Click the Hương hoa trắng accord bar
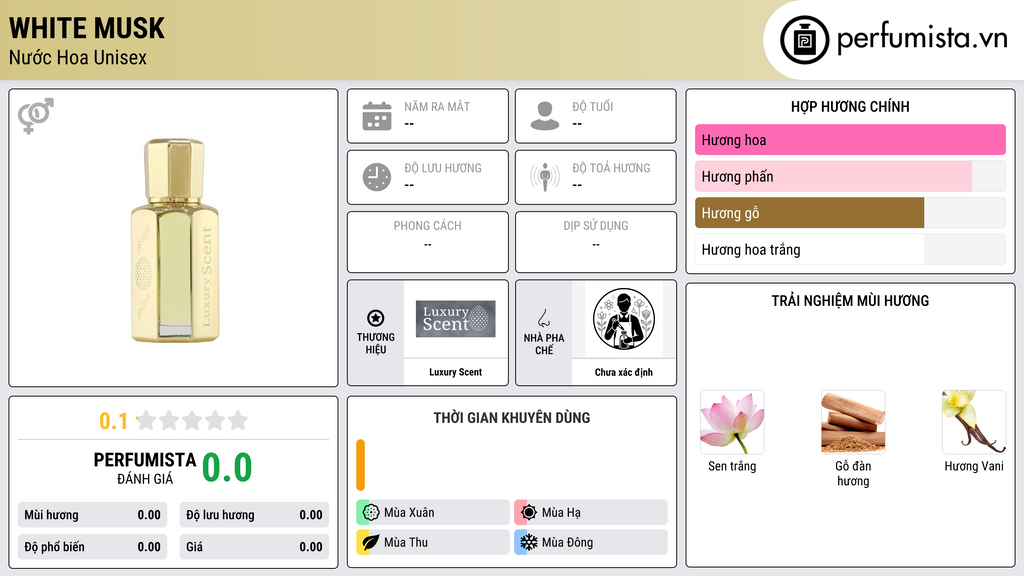The image size is (1024, 576). click(x=850, y=249)
